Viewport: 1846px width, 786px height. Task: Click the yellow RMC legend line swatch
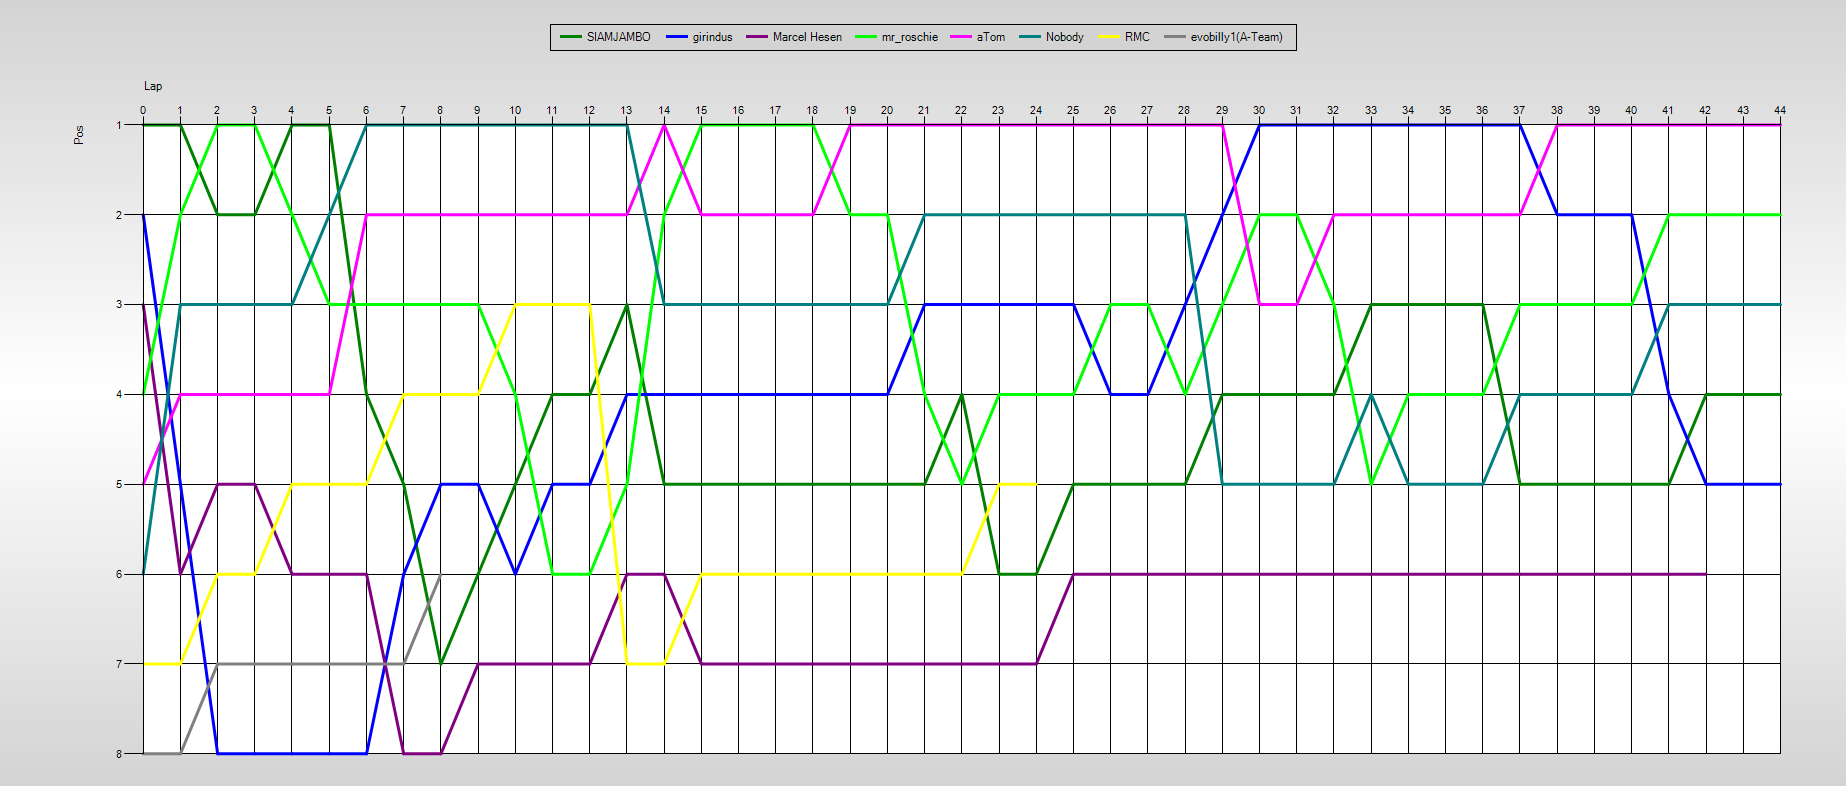click(1109, 37)
